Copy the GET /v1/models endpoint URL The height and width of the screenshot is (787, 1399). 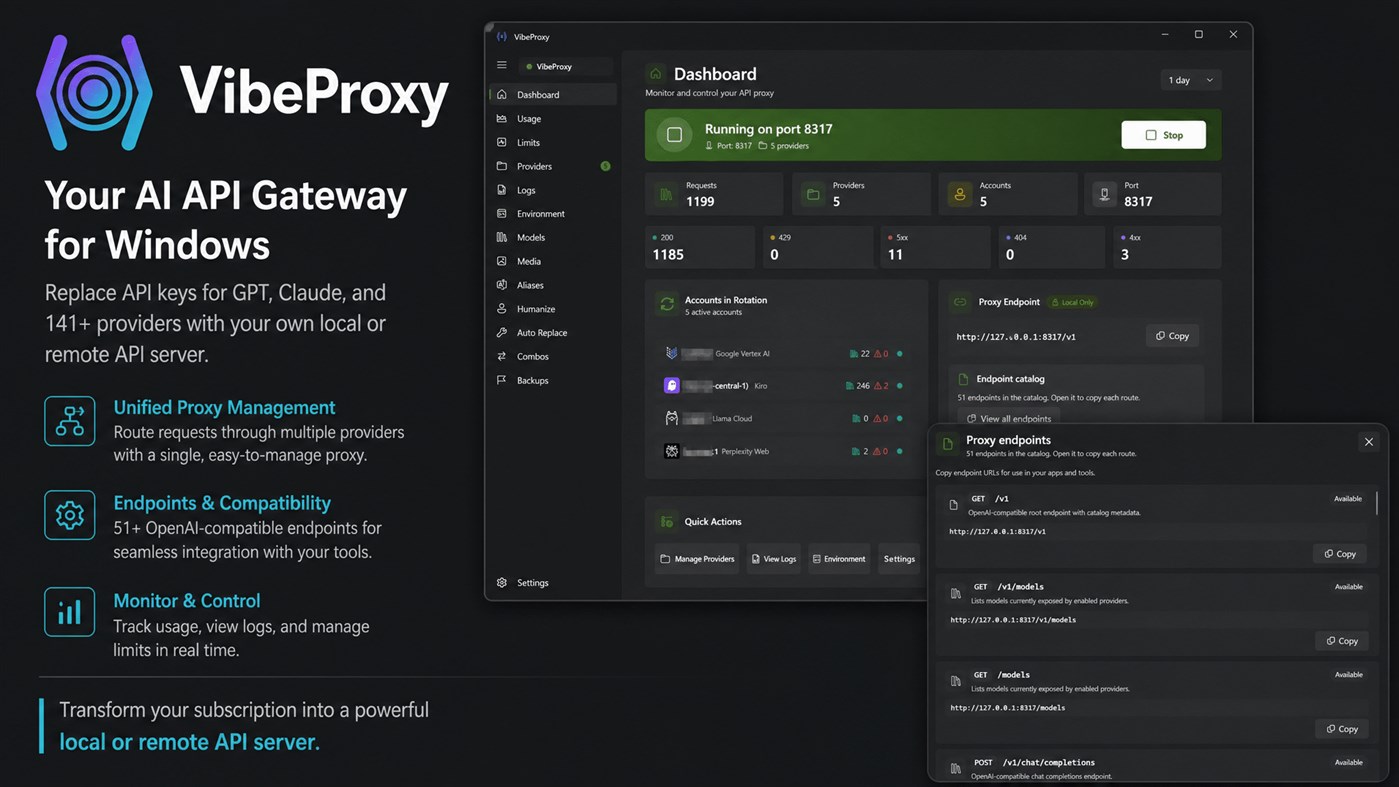point(1342,641)
